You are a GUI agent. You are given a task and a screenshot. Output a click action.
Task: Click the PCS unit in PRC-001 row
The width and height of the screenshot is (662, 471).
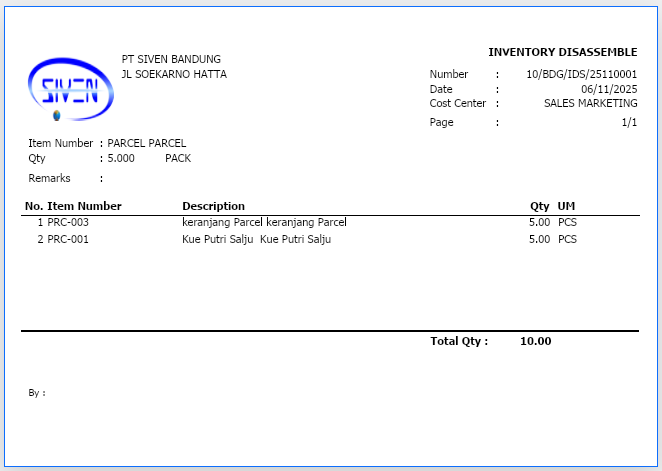point(567,239)
